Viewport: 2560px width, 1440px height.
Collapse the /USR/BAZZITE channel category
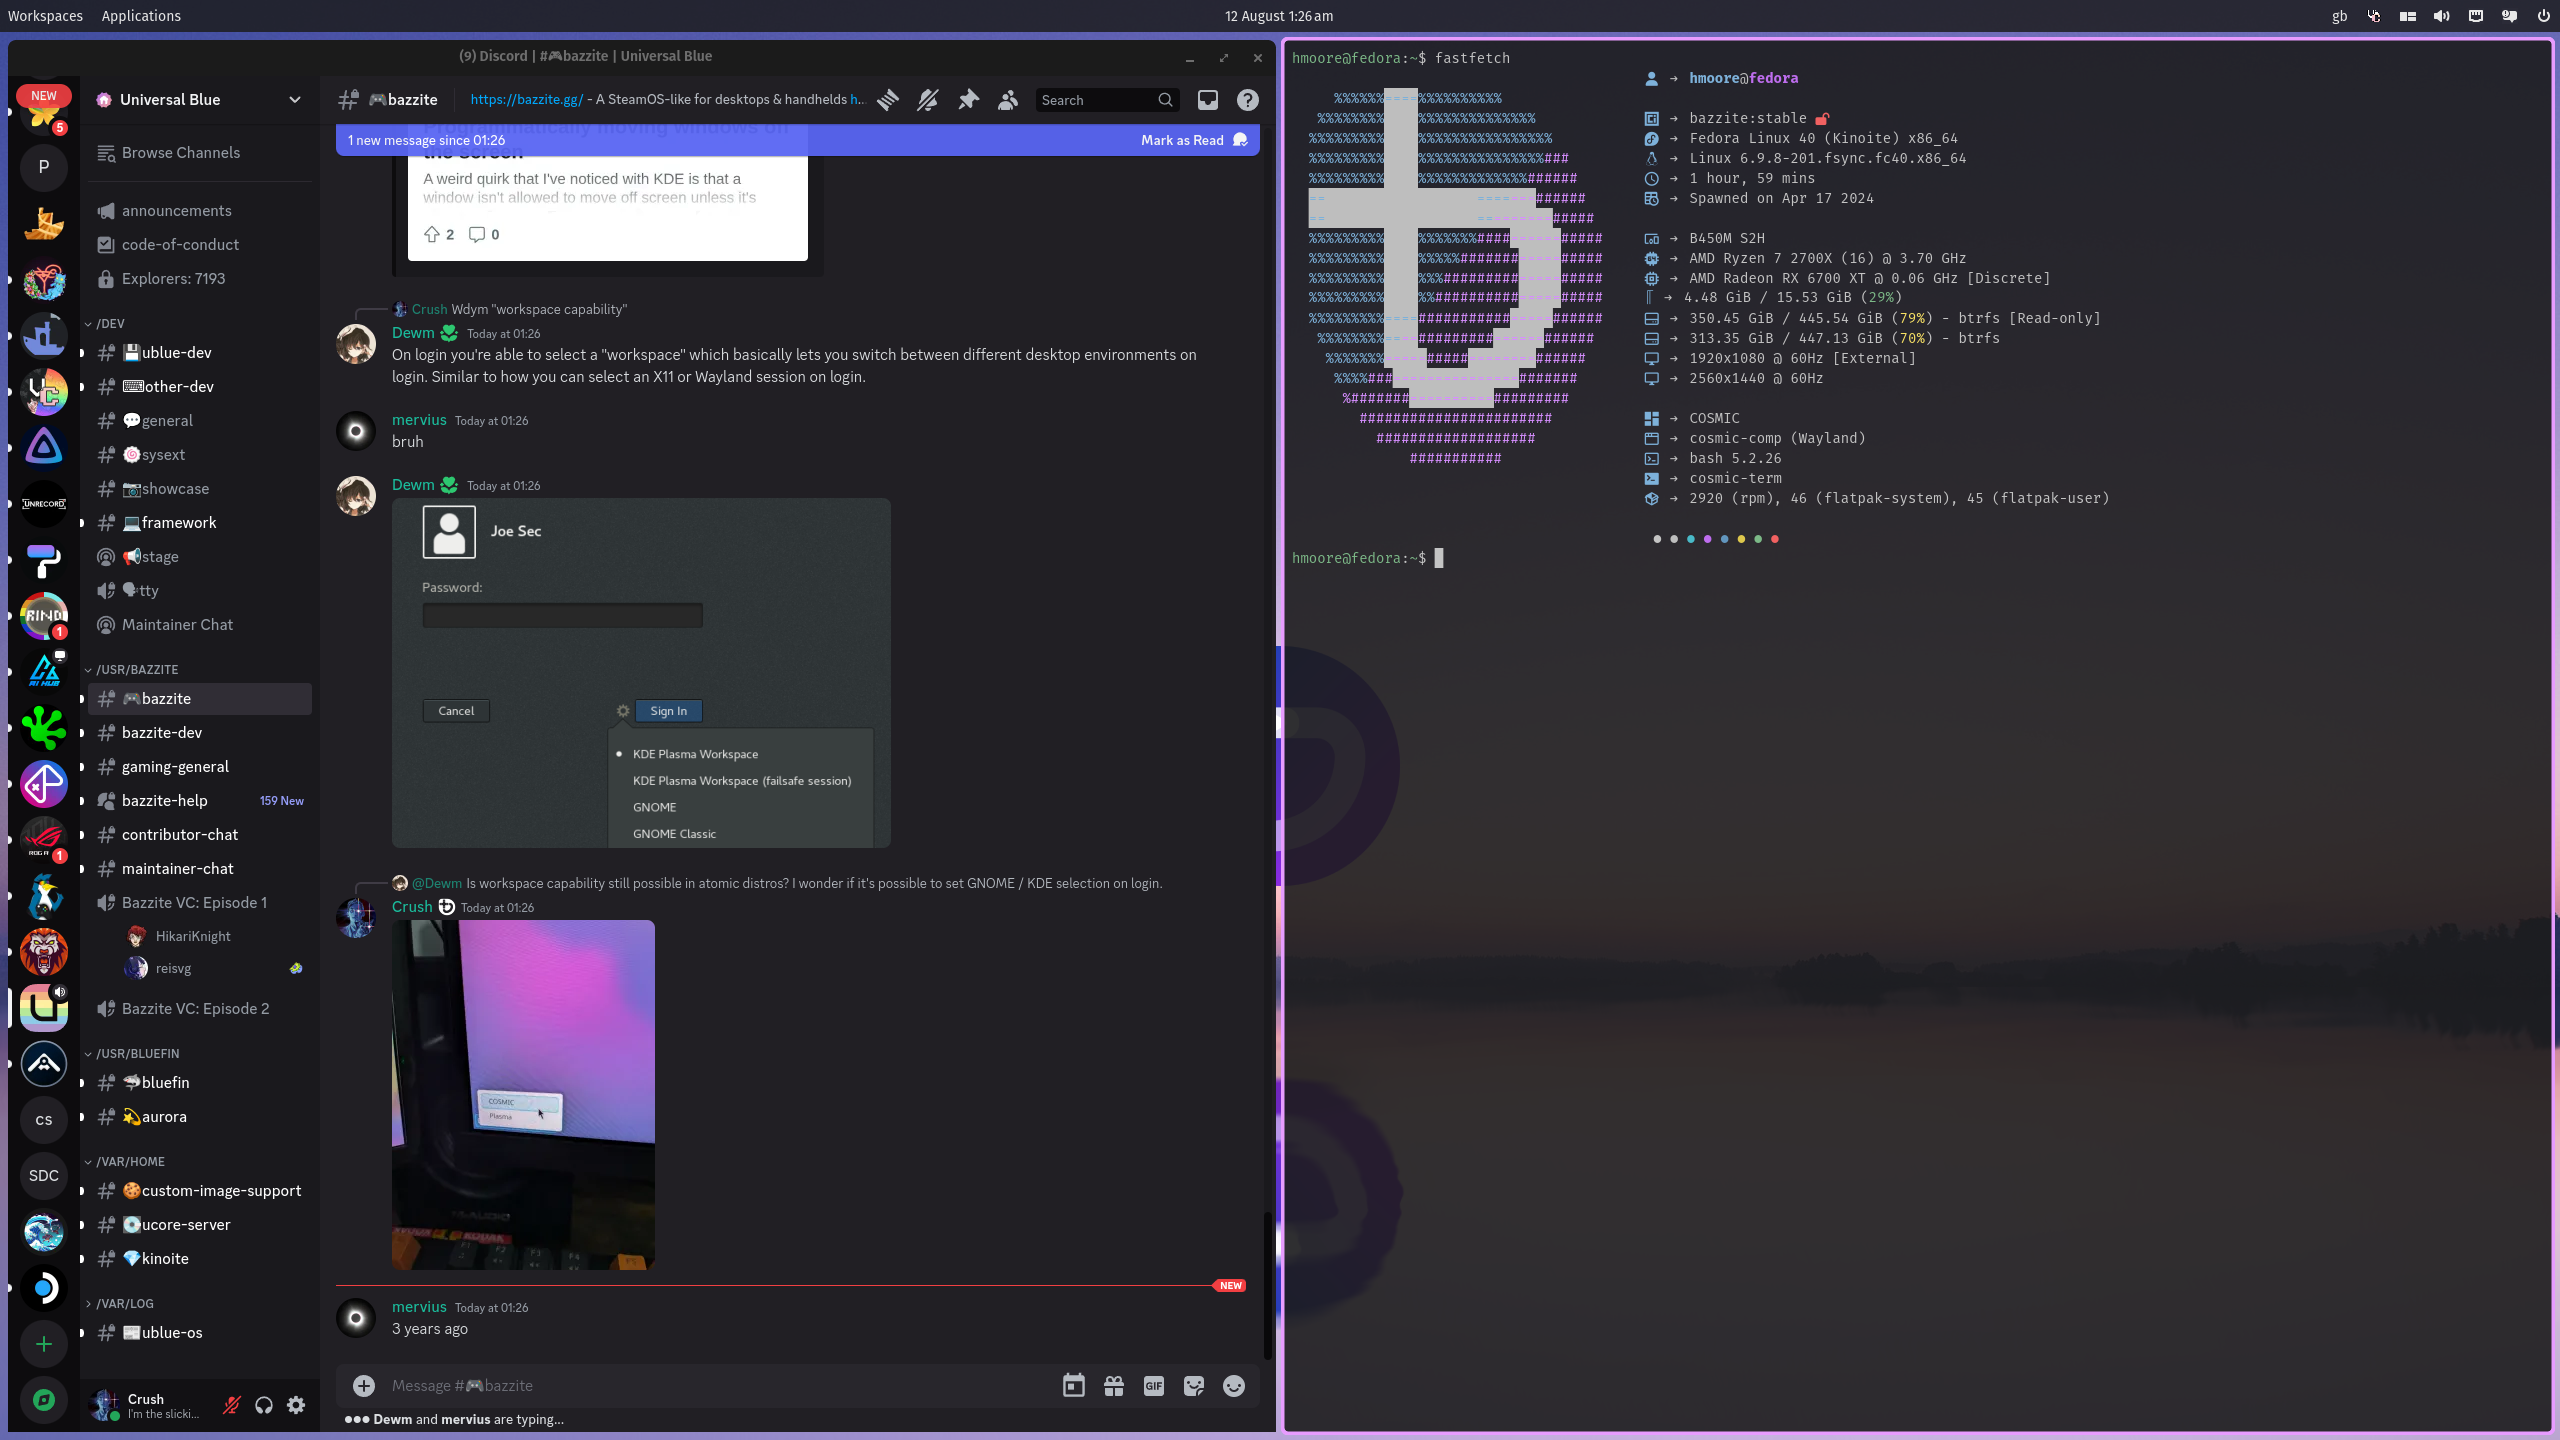(136, 669)
